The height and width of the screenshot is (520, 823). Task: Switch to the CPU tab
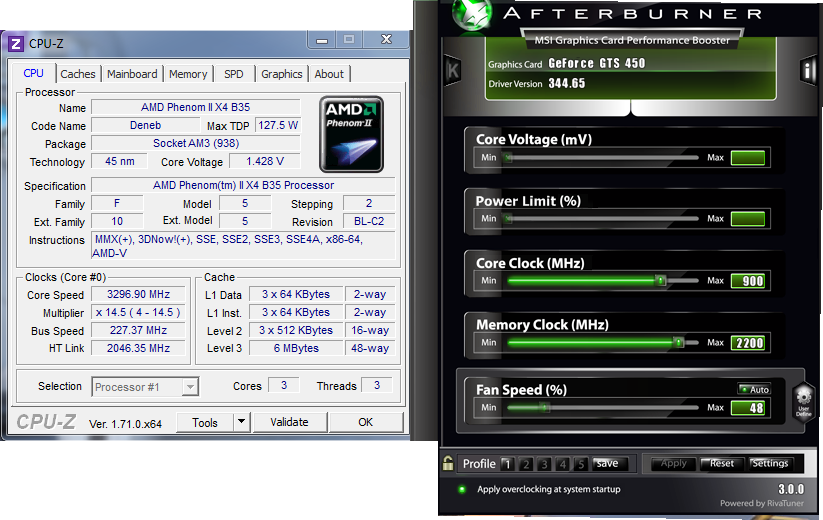[x=34, y=73]
